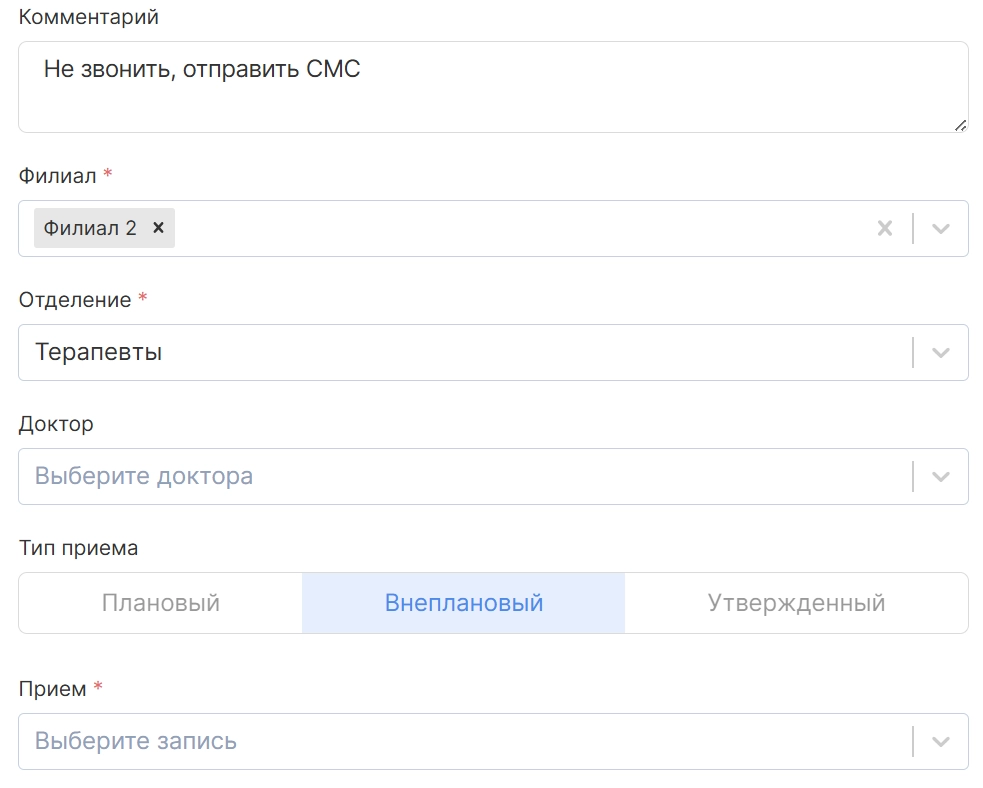Expand the Прием dropdown chevron
Screen dimensions: 983x788
coord(940,741)
